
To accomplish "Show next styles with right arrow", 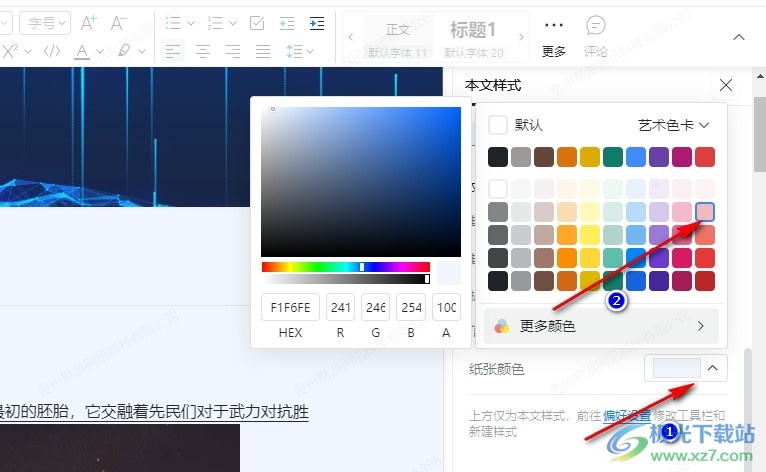I will [x=521, y=37].
